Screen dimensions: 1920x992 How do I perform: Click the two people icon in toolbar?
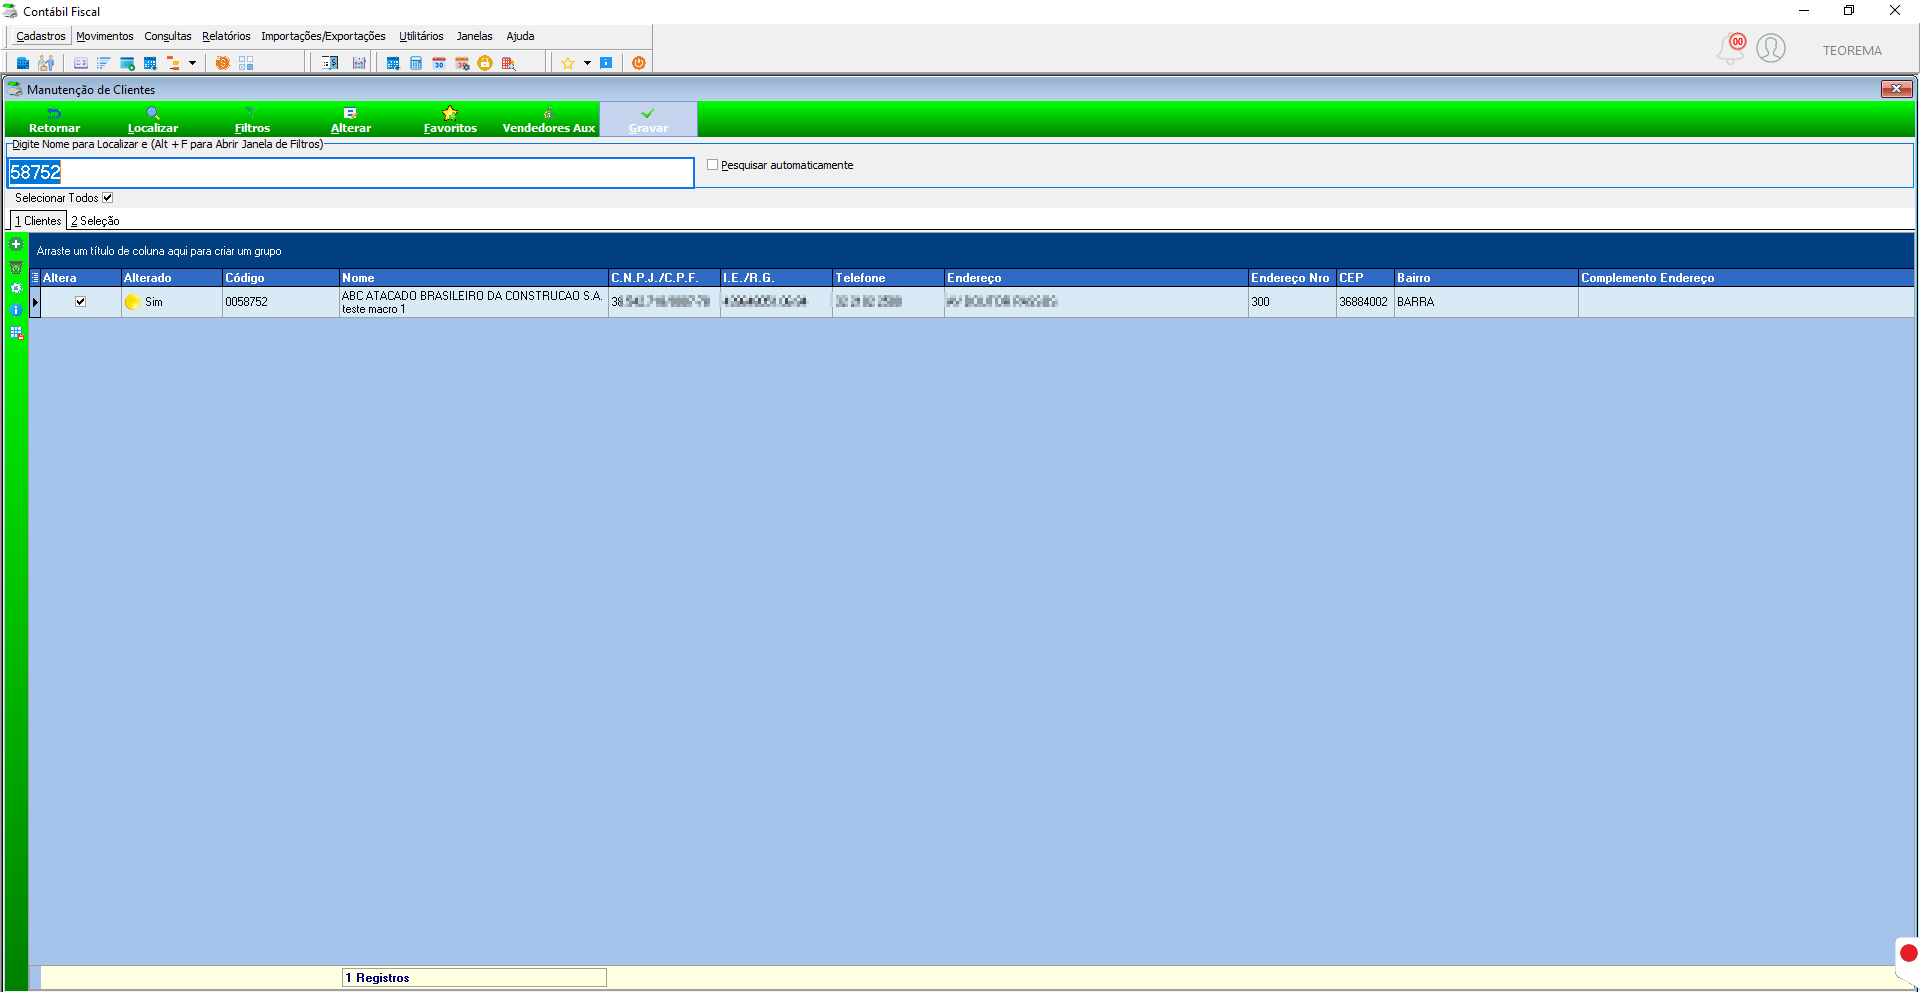46,63
